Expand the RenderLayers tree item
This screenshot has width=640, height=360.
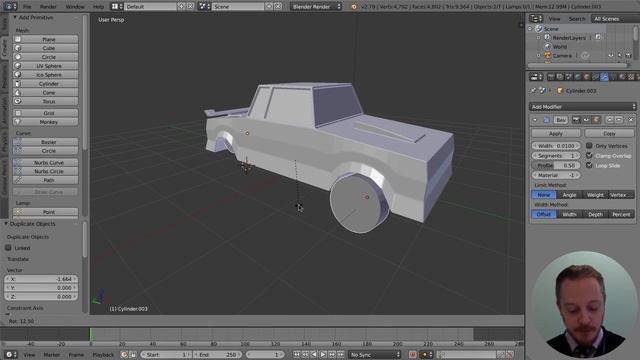[x=539, y=38]
